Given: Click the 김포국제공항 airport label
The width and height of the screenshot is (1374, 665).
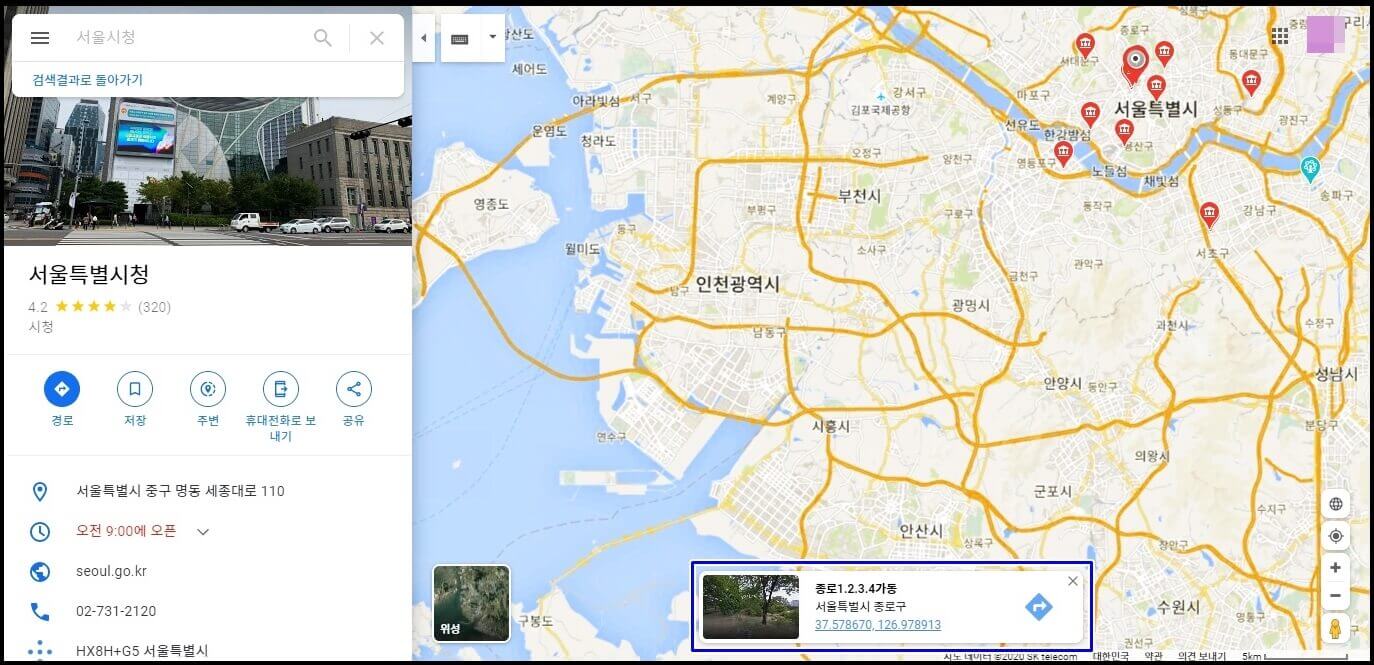Looking at the screenshot, I should tap(880, 110).
